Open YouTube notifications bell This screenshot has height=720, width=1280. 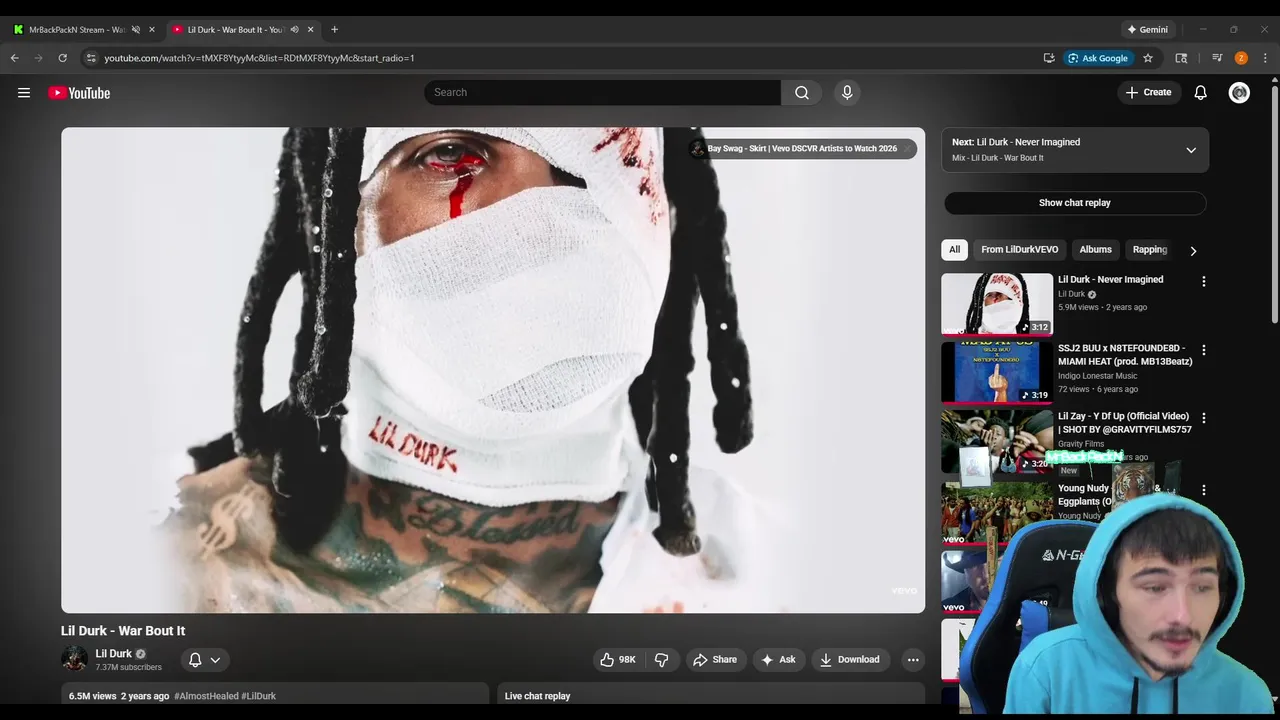click(1201, 93)
